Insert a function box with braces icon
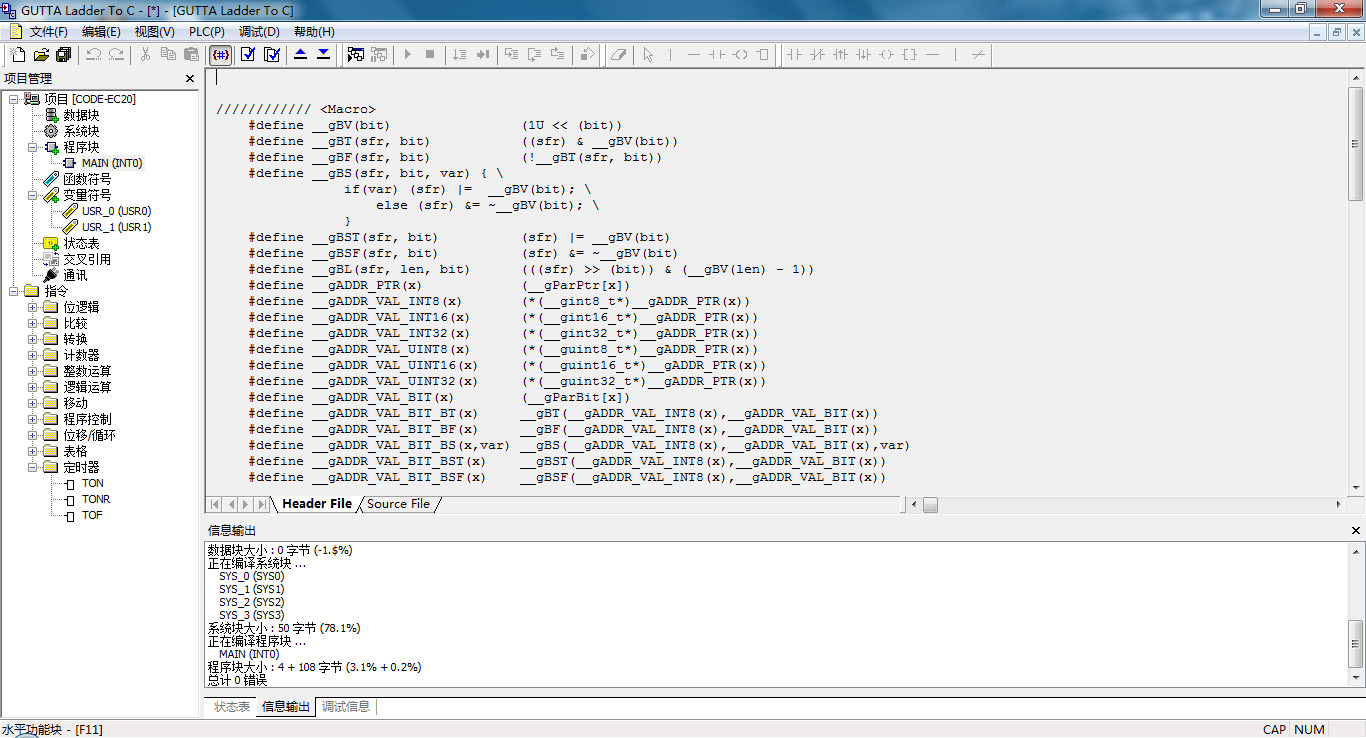This screenshot has width=1366, height=738. [x=909, y=54]
